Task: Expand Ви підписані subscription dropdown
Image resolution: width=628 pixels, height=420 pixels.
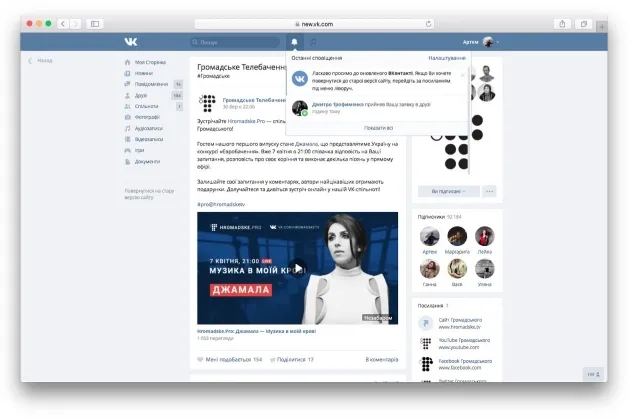Action: click(449, 191)
